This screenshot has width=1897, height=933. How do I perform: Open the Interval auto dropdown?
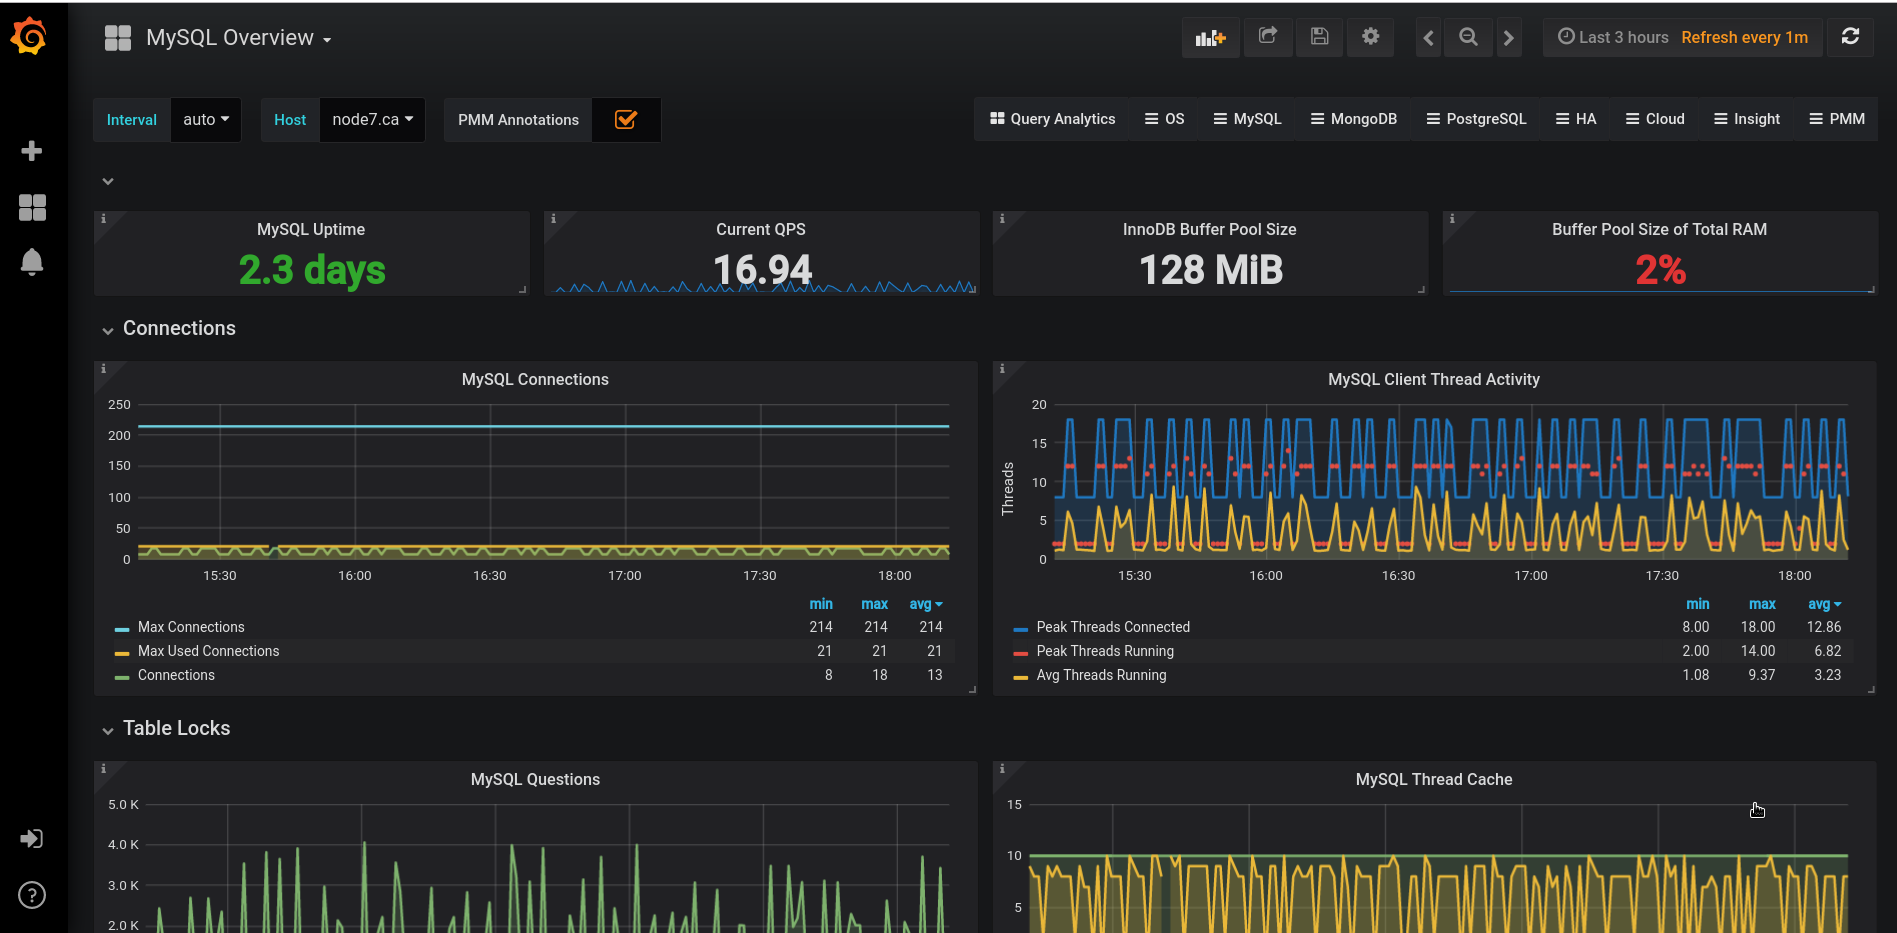click(206, 119)
